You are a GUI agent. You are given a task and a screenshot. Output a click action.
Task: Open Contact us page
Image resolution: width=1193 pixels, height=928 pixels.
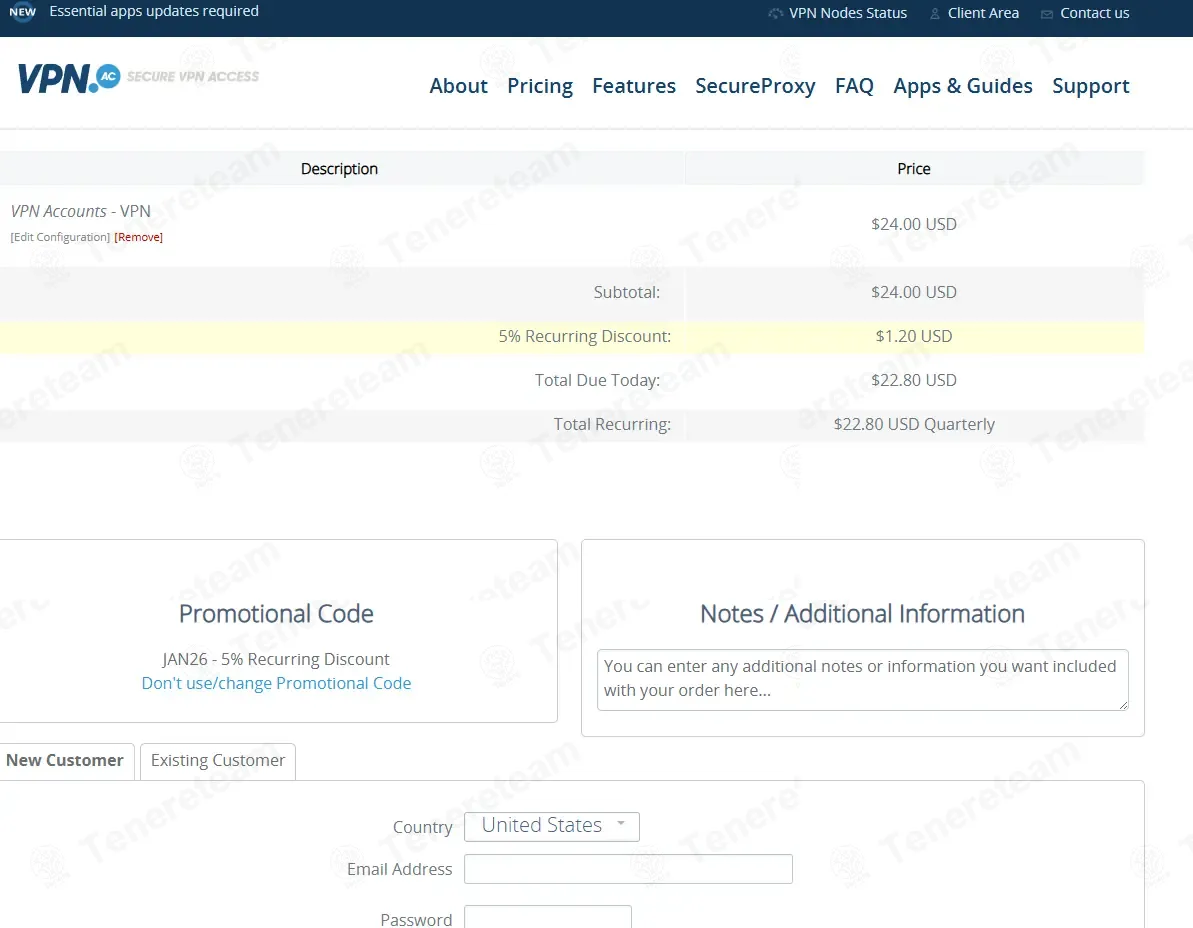(x=1094, y=13)
